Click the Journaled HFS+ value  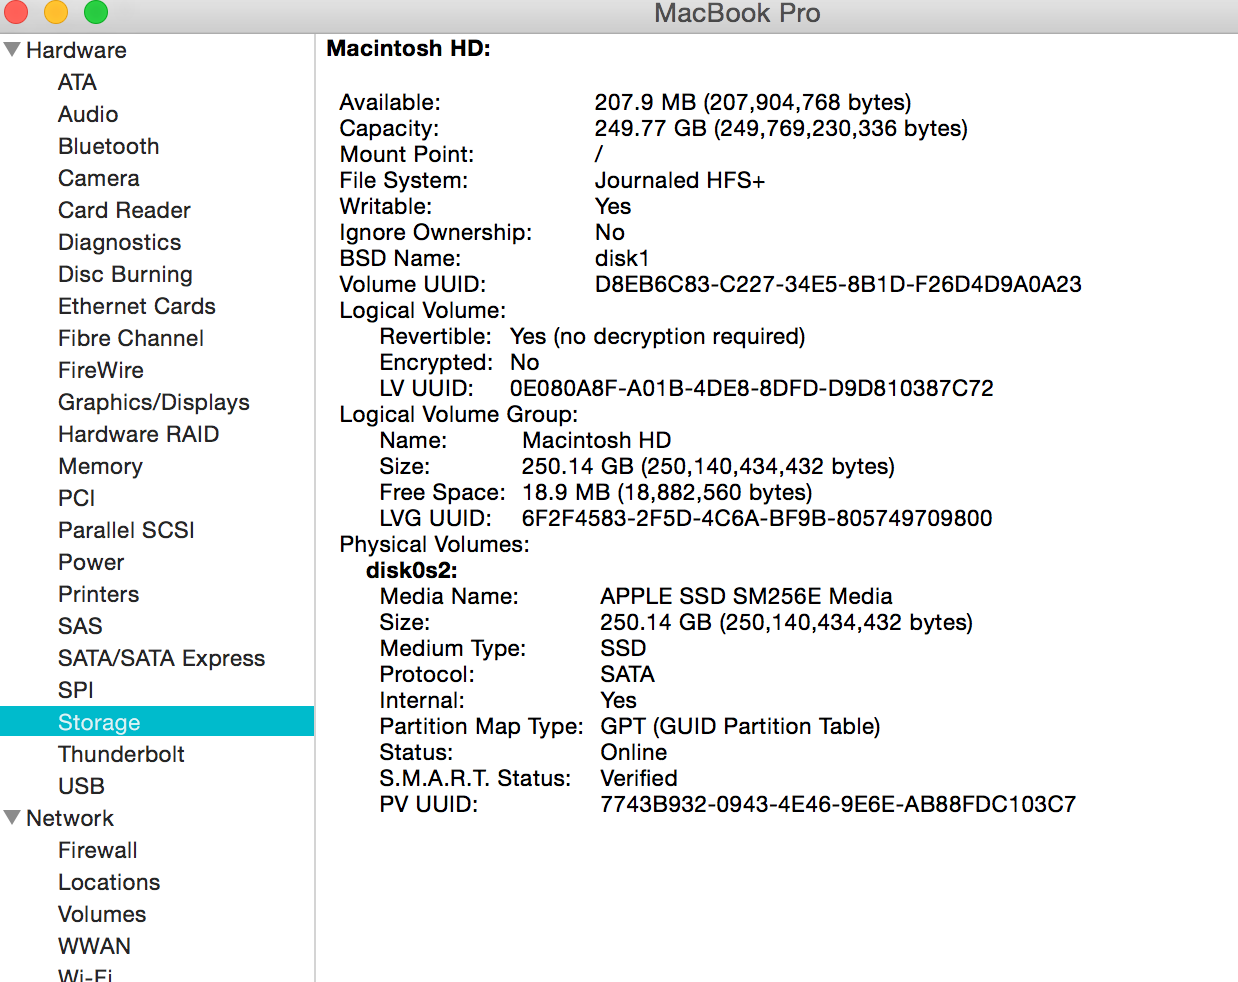pos(680,180)
